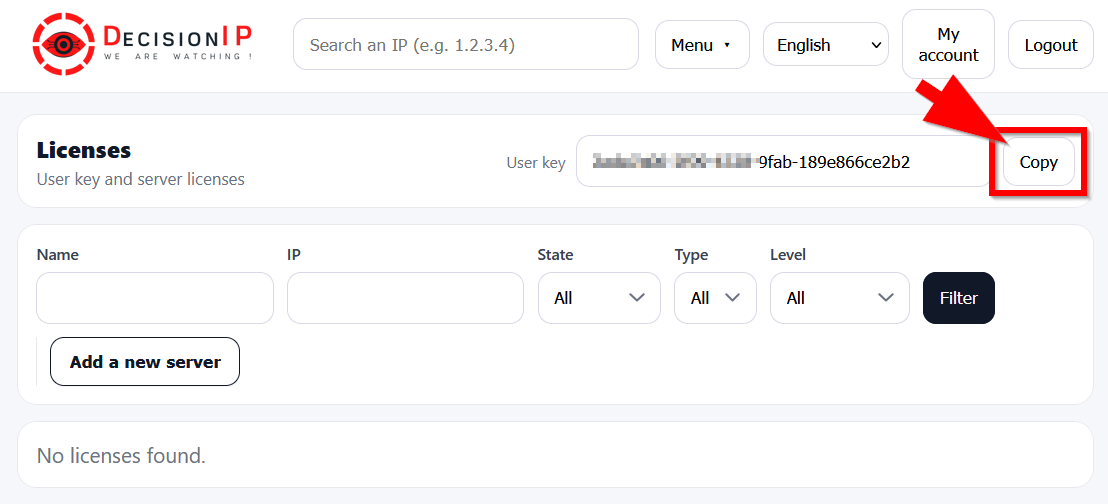This screenshot has height=504, width=1108.
Task: Expand the State filter dropdown
Action: pyautogui.click(x=599, y=298)
